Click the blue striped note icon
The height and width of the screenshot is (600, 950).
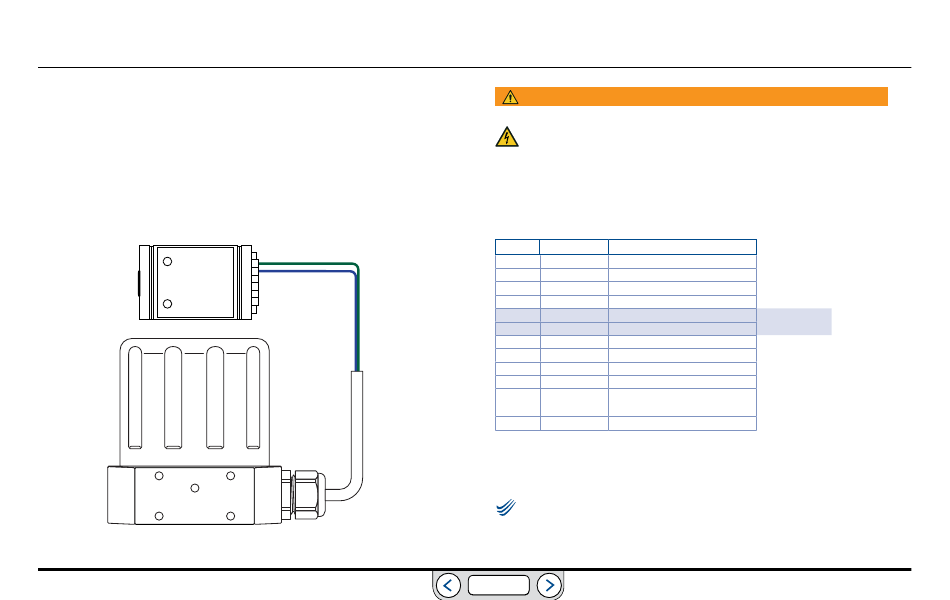coord(505,507)
